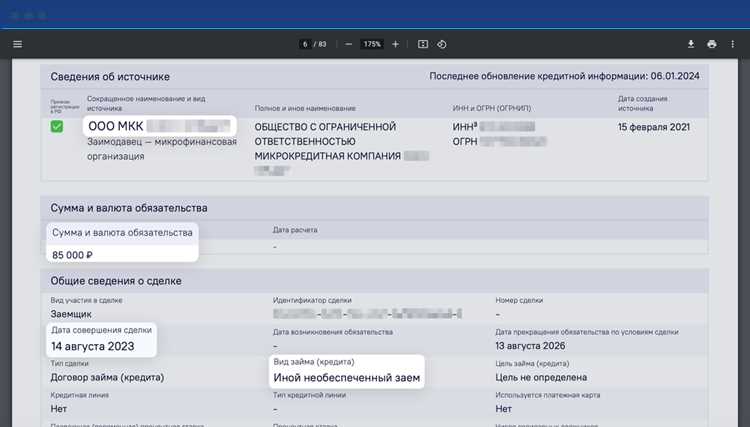The width and height of the screenshot is (750, 427).
Task: Select the value 'Иной необеспеченный заем'
Action: [x=347, y=378]
